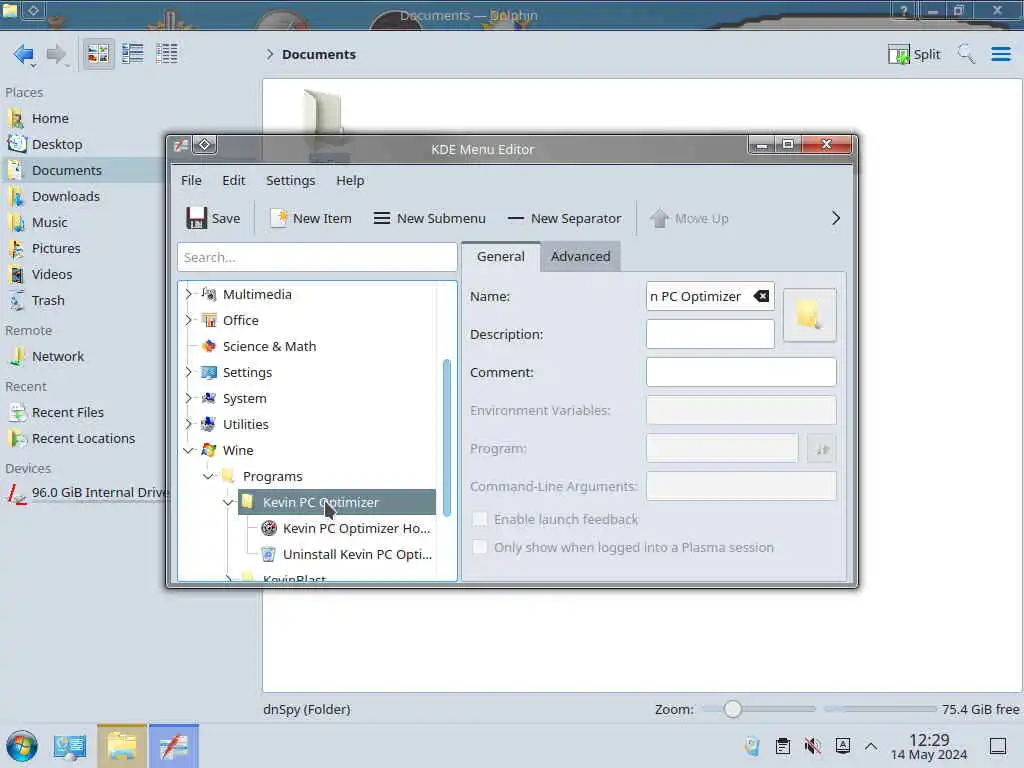1024x768 pixels.
Task: Select the Settings category icon in tree
Action: pyautogui.click(x=209, y=372)
